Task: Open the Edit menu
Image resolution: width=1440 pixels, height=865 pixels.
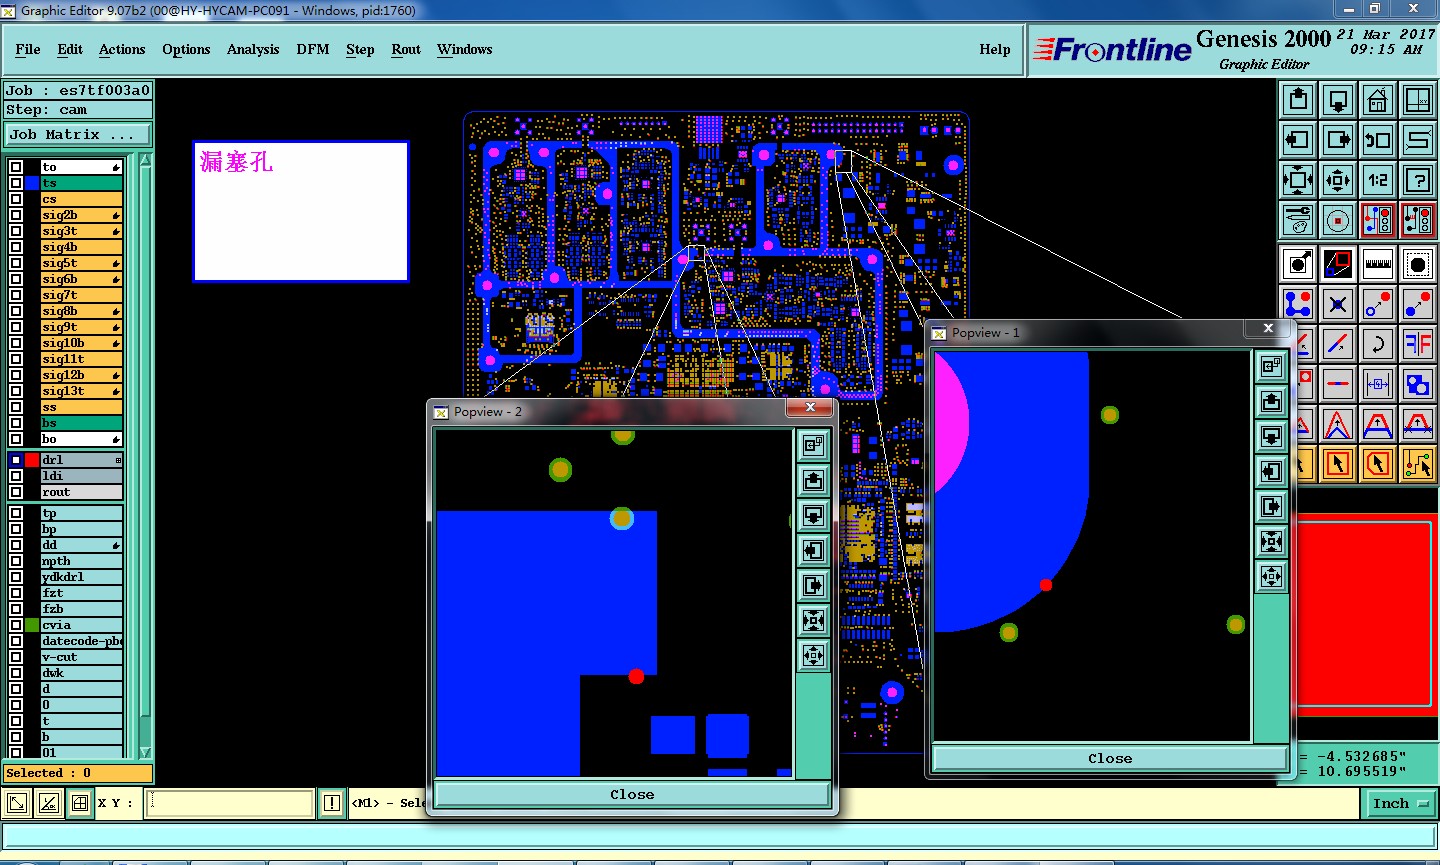Action: [70, 49]
